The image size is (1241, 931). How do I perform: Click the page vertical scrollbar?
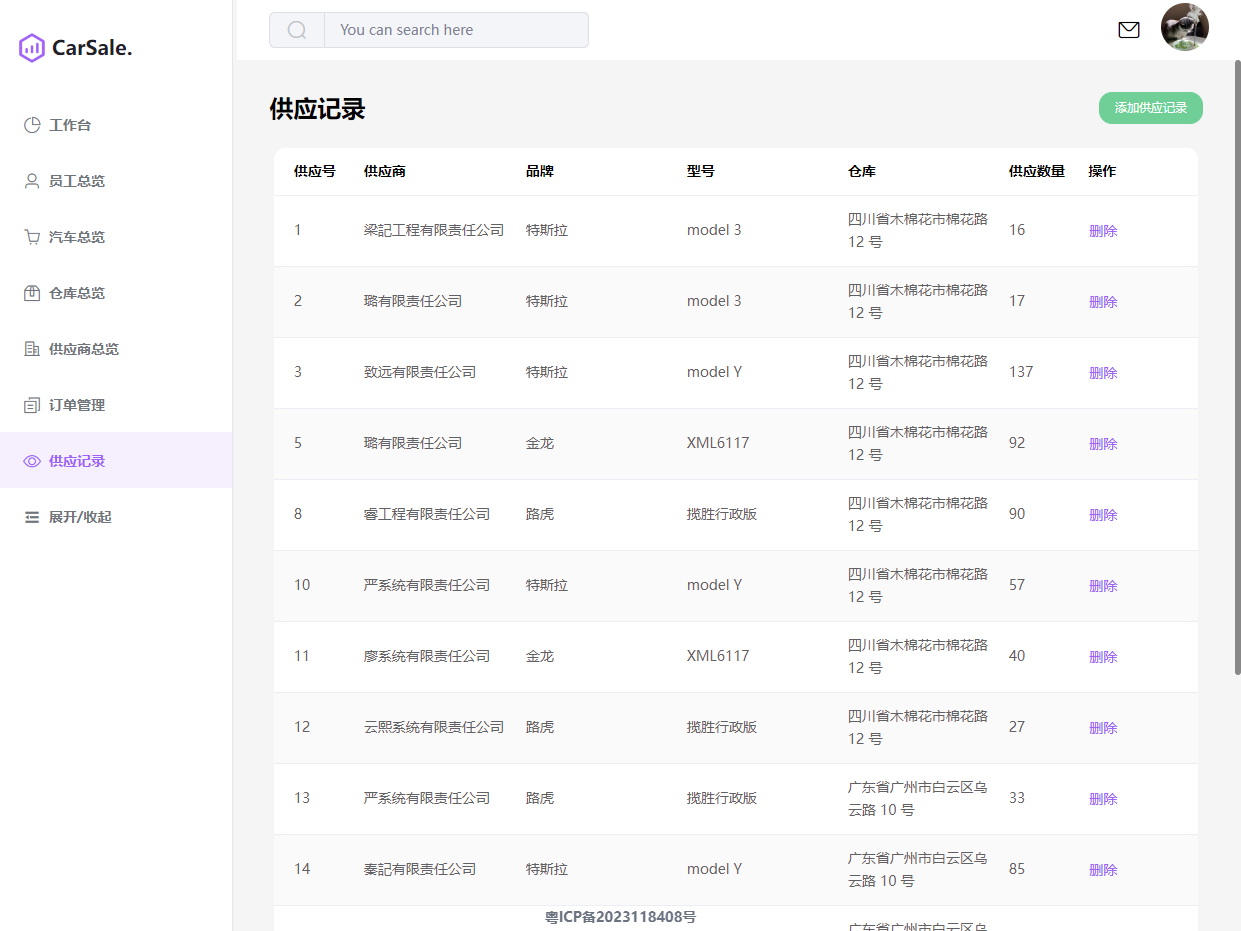(1237, 368)
